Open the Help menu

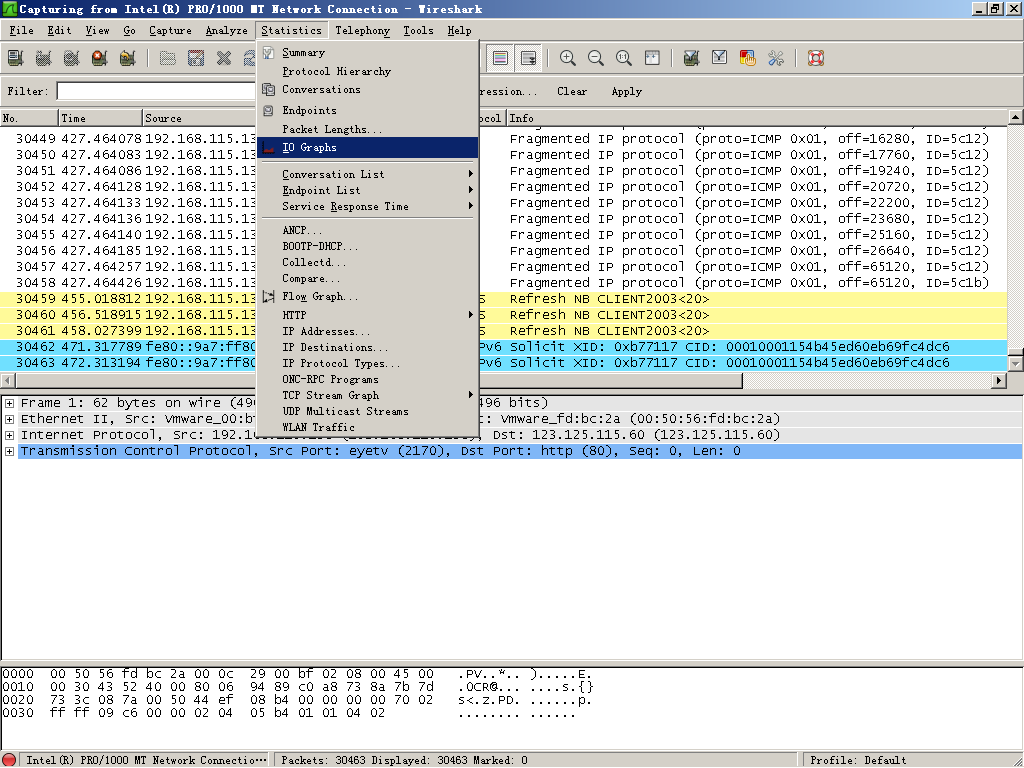click(x=459, y=31)
